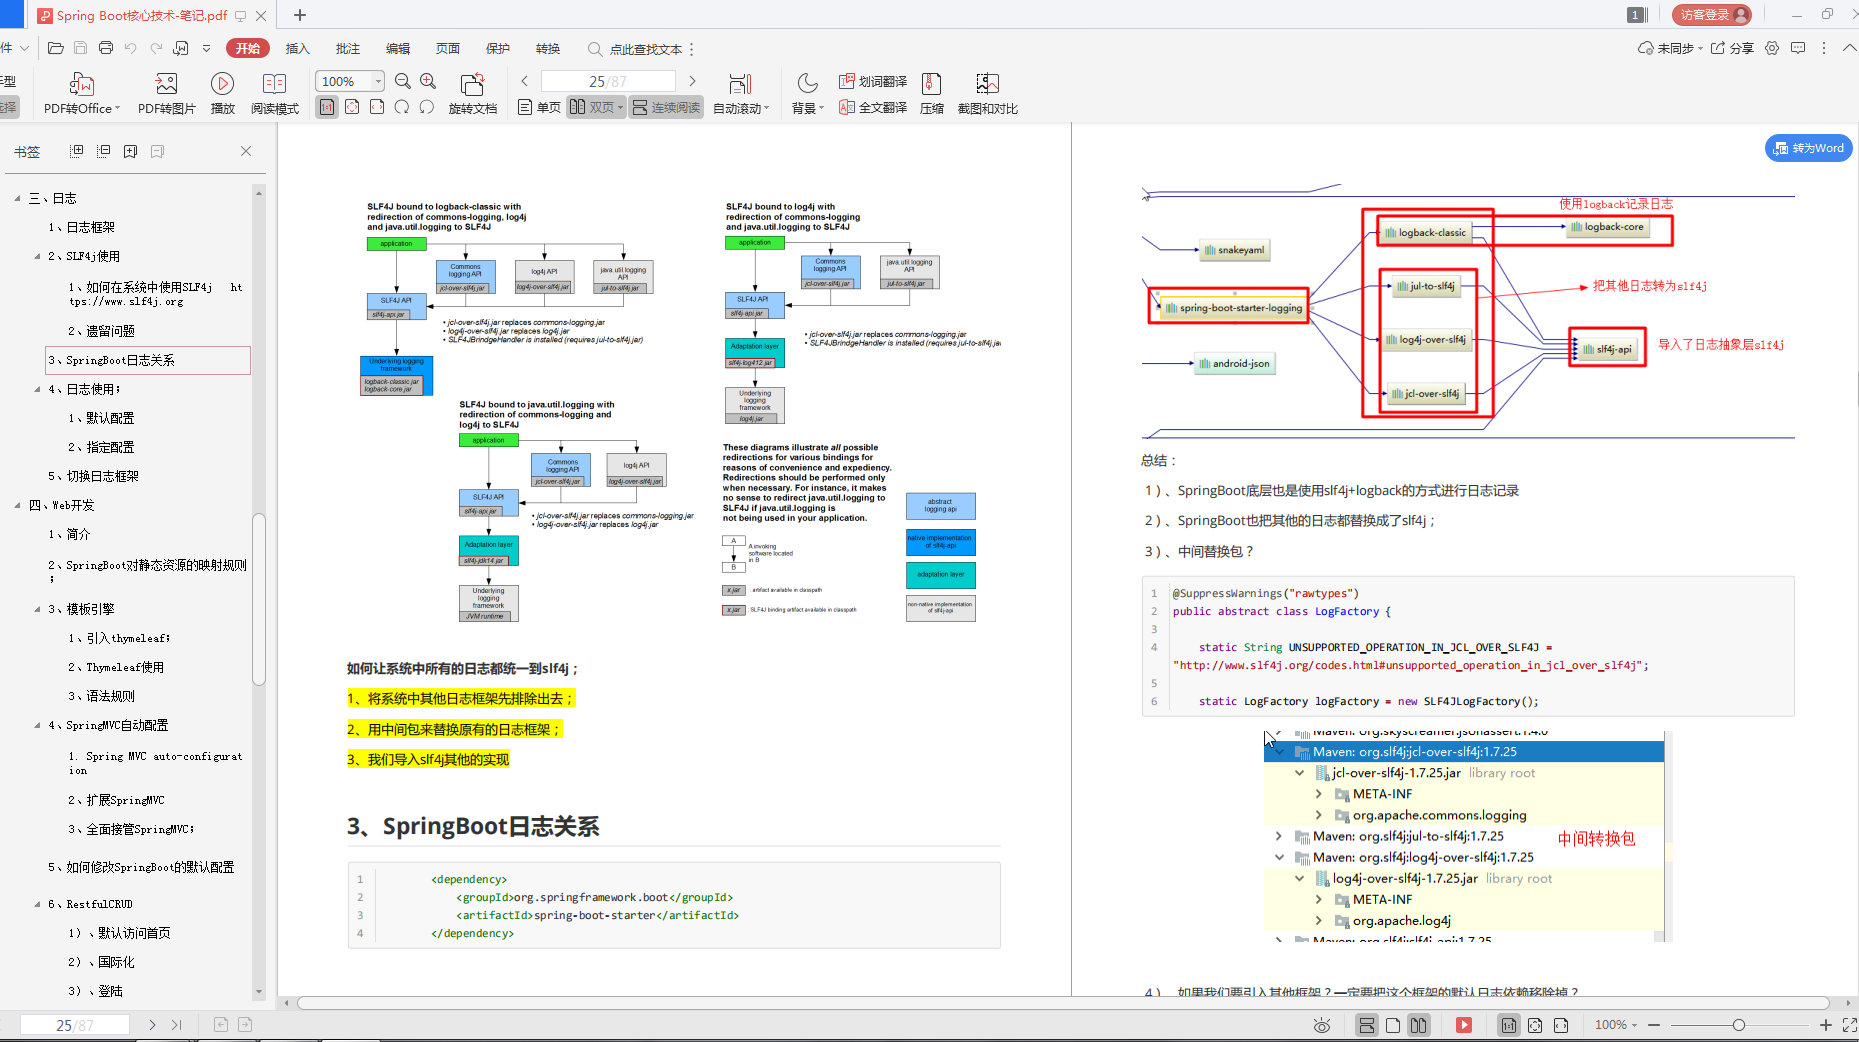The image size is (1859, 1042).
Task: Toggle 划词翻译 word translation
Action: [x=873, y=81]
